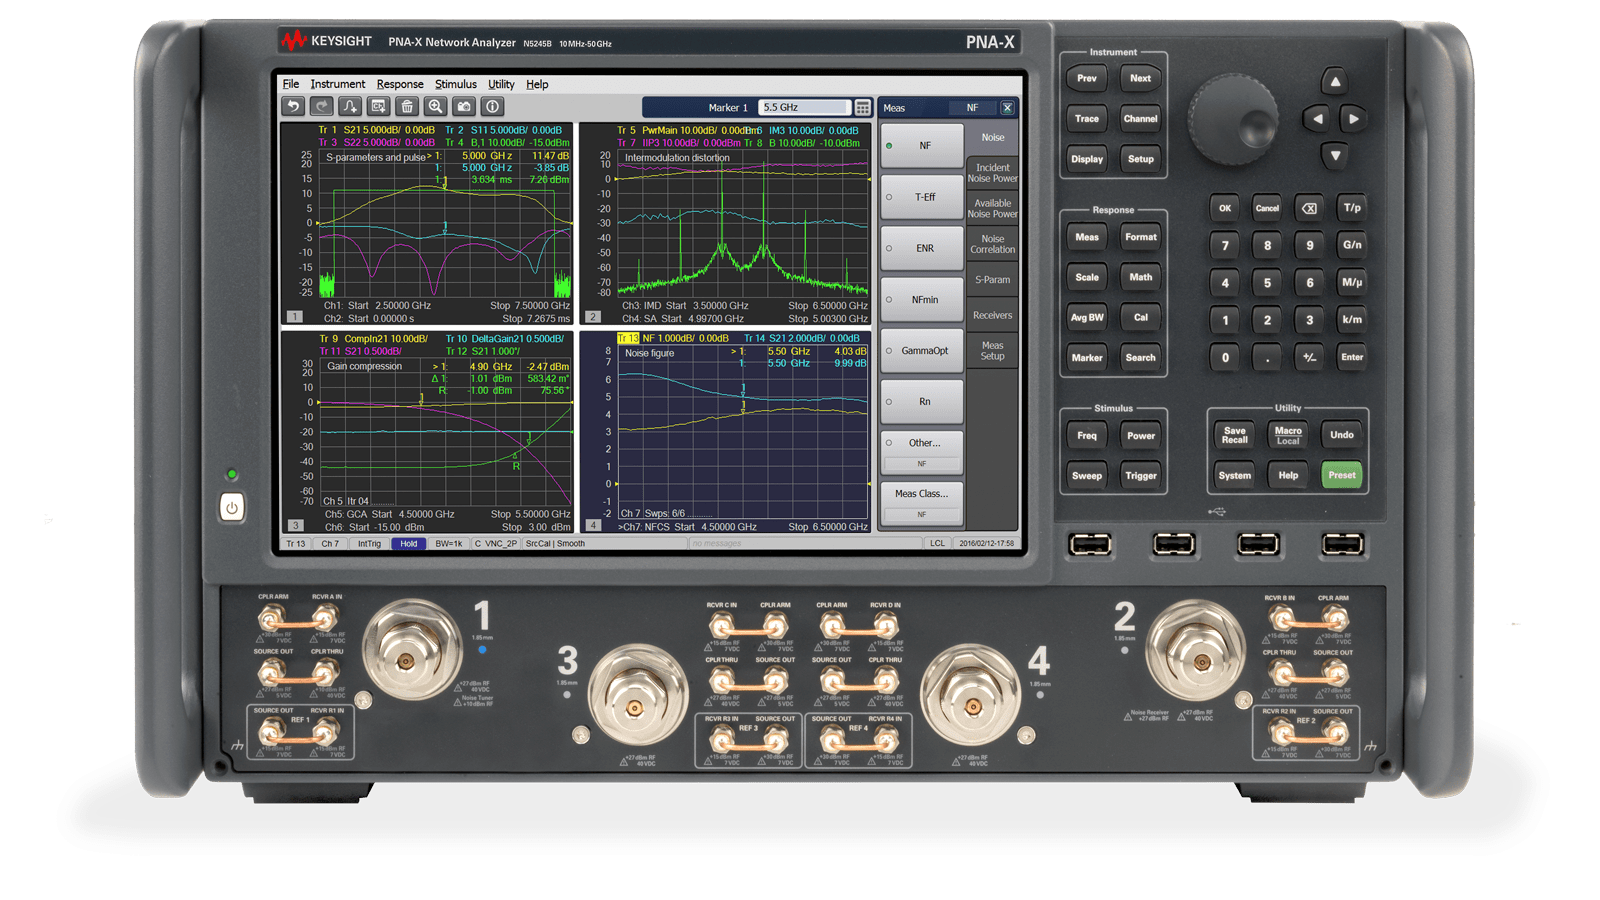Push the Format hardware key

click(1140, 237)
